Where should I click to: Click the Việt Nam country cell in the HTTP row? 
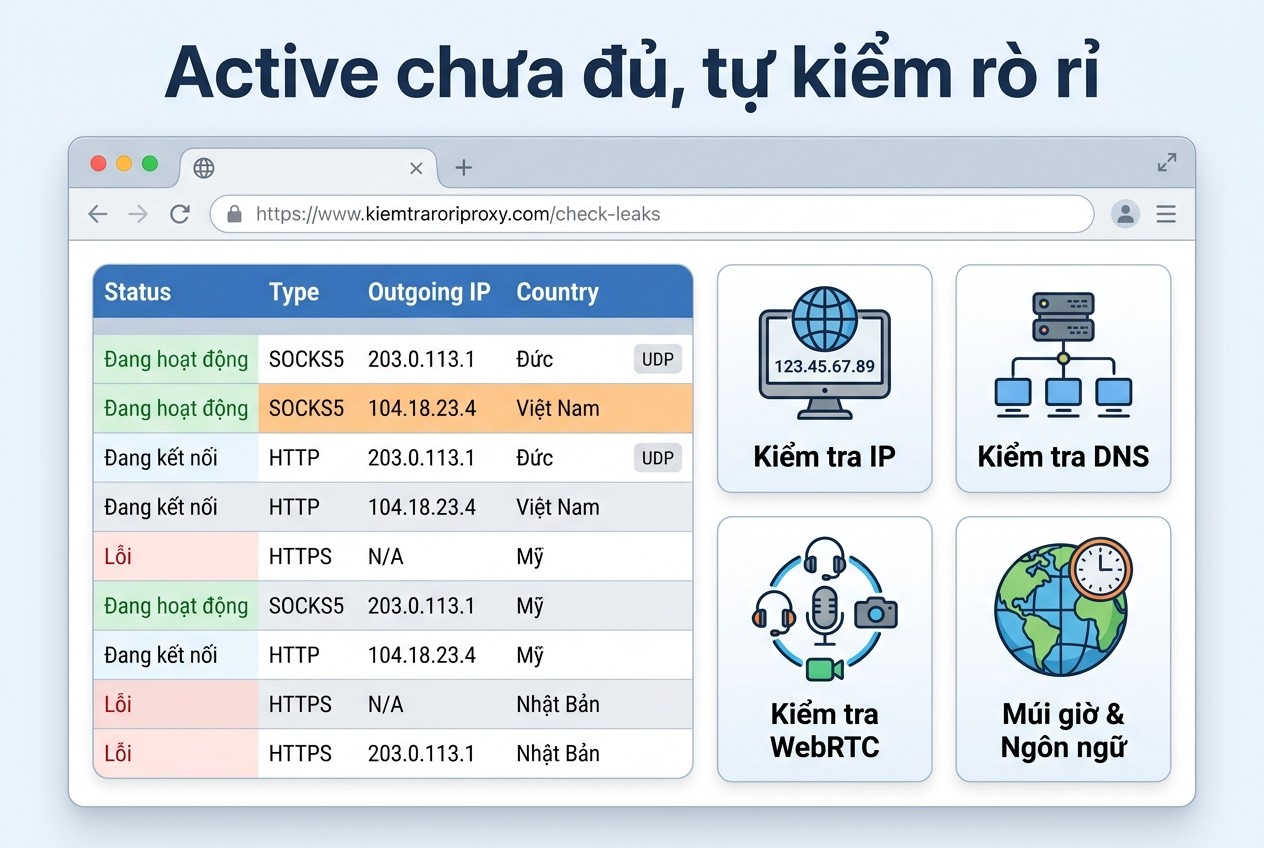point(558,507)
